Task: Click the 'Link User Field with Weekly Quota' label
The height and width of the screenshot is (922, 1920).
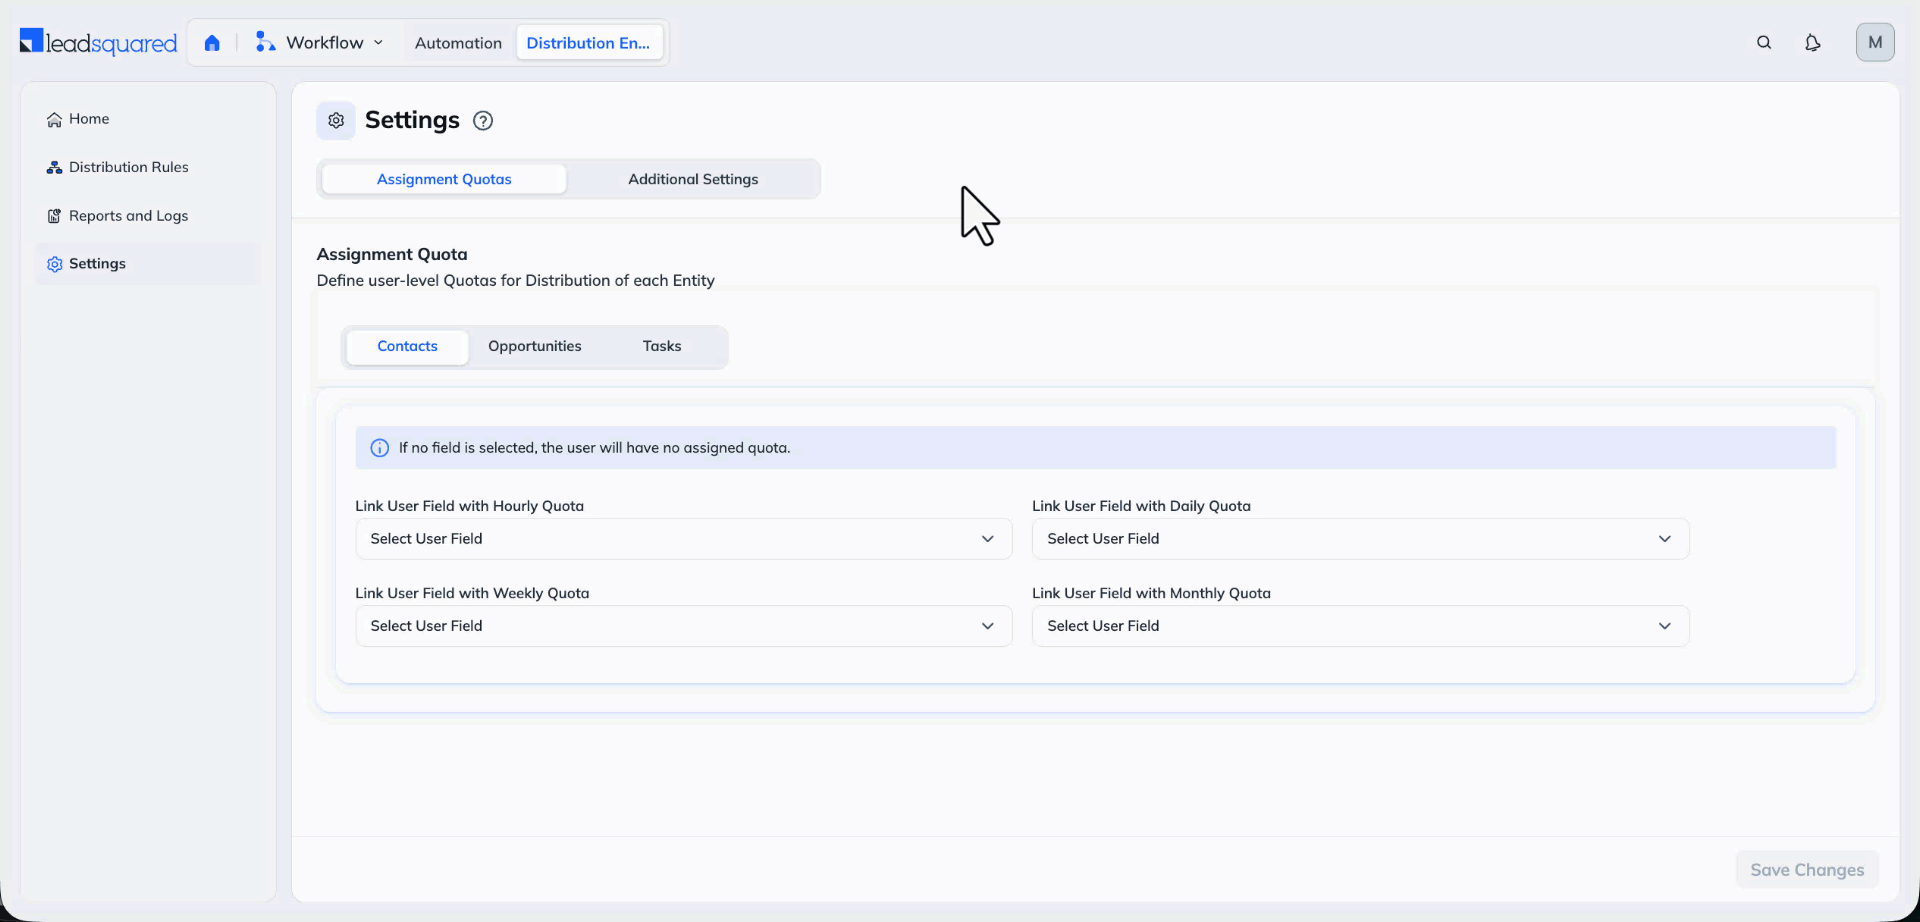Action: click(x=472, y=593)
